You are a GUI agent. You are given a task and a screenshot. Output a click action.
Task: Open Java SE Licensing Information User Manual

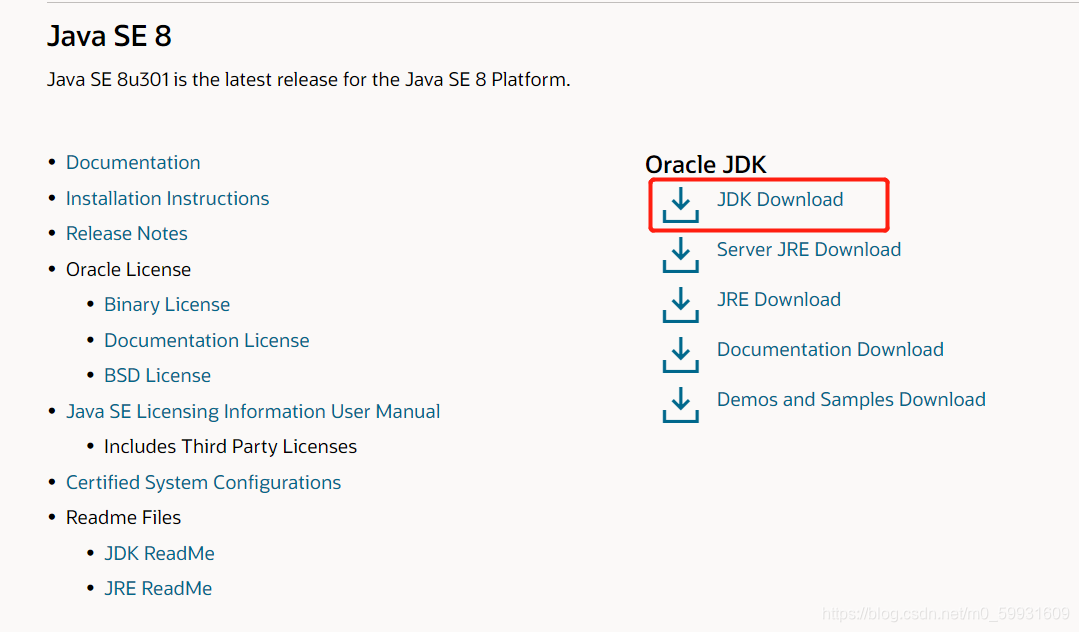click(x=253, y=411)
